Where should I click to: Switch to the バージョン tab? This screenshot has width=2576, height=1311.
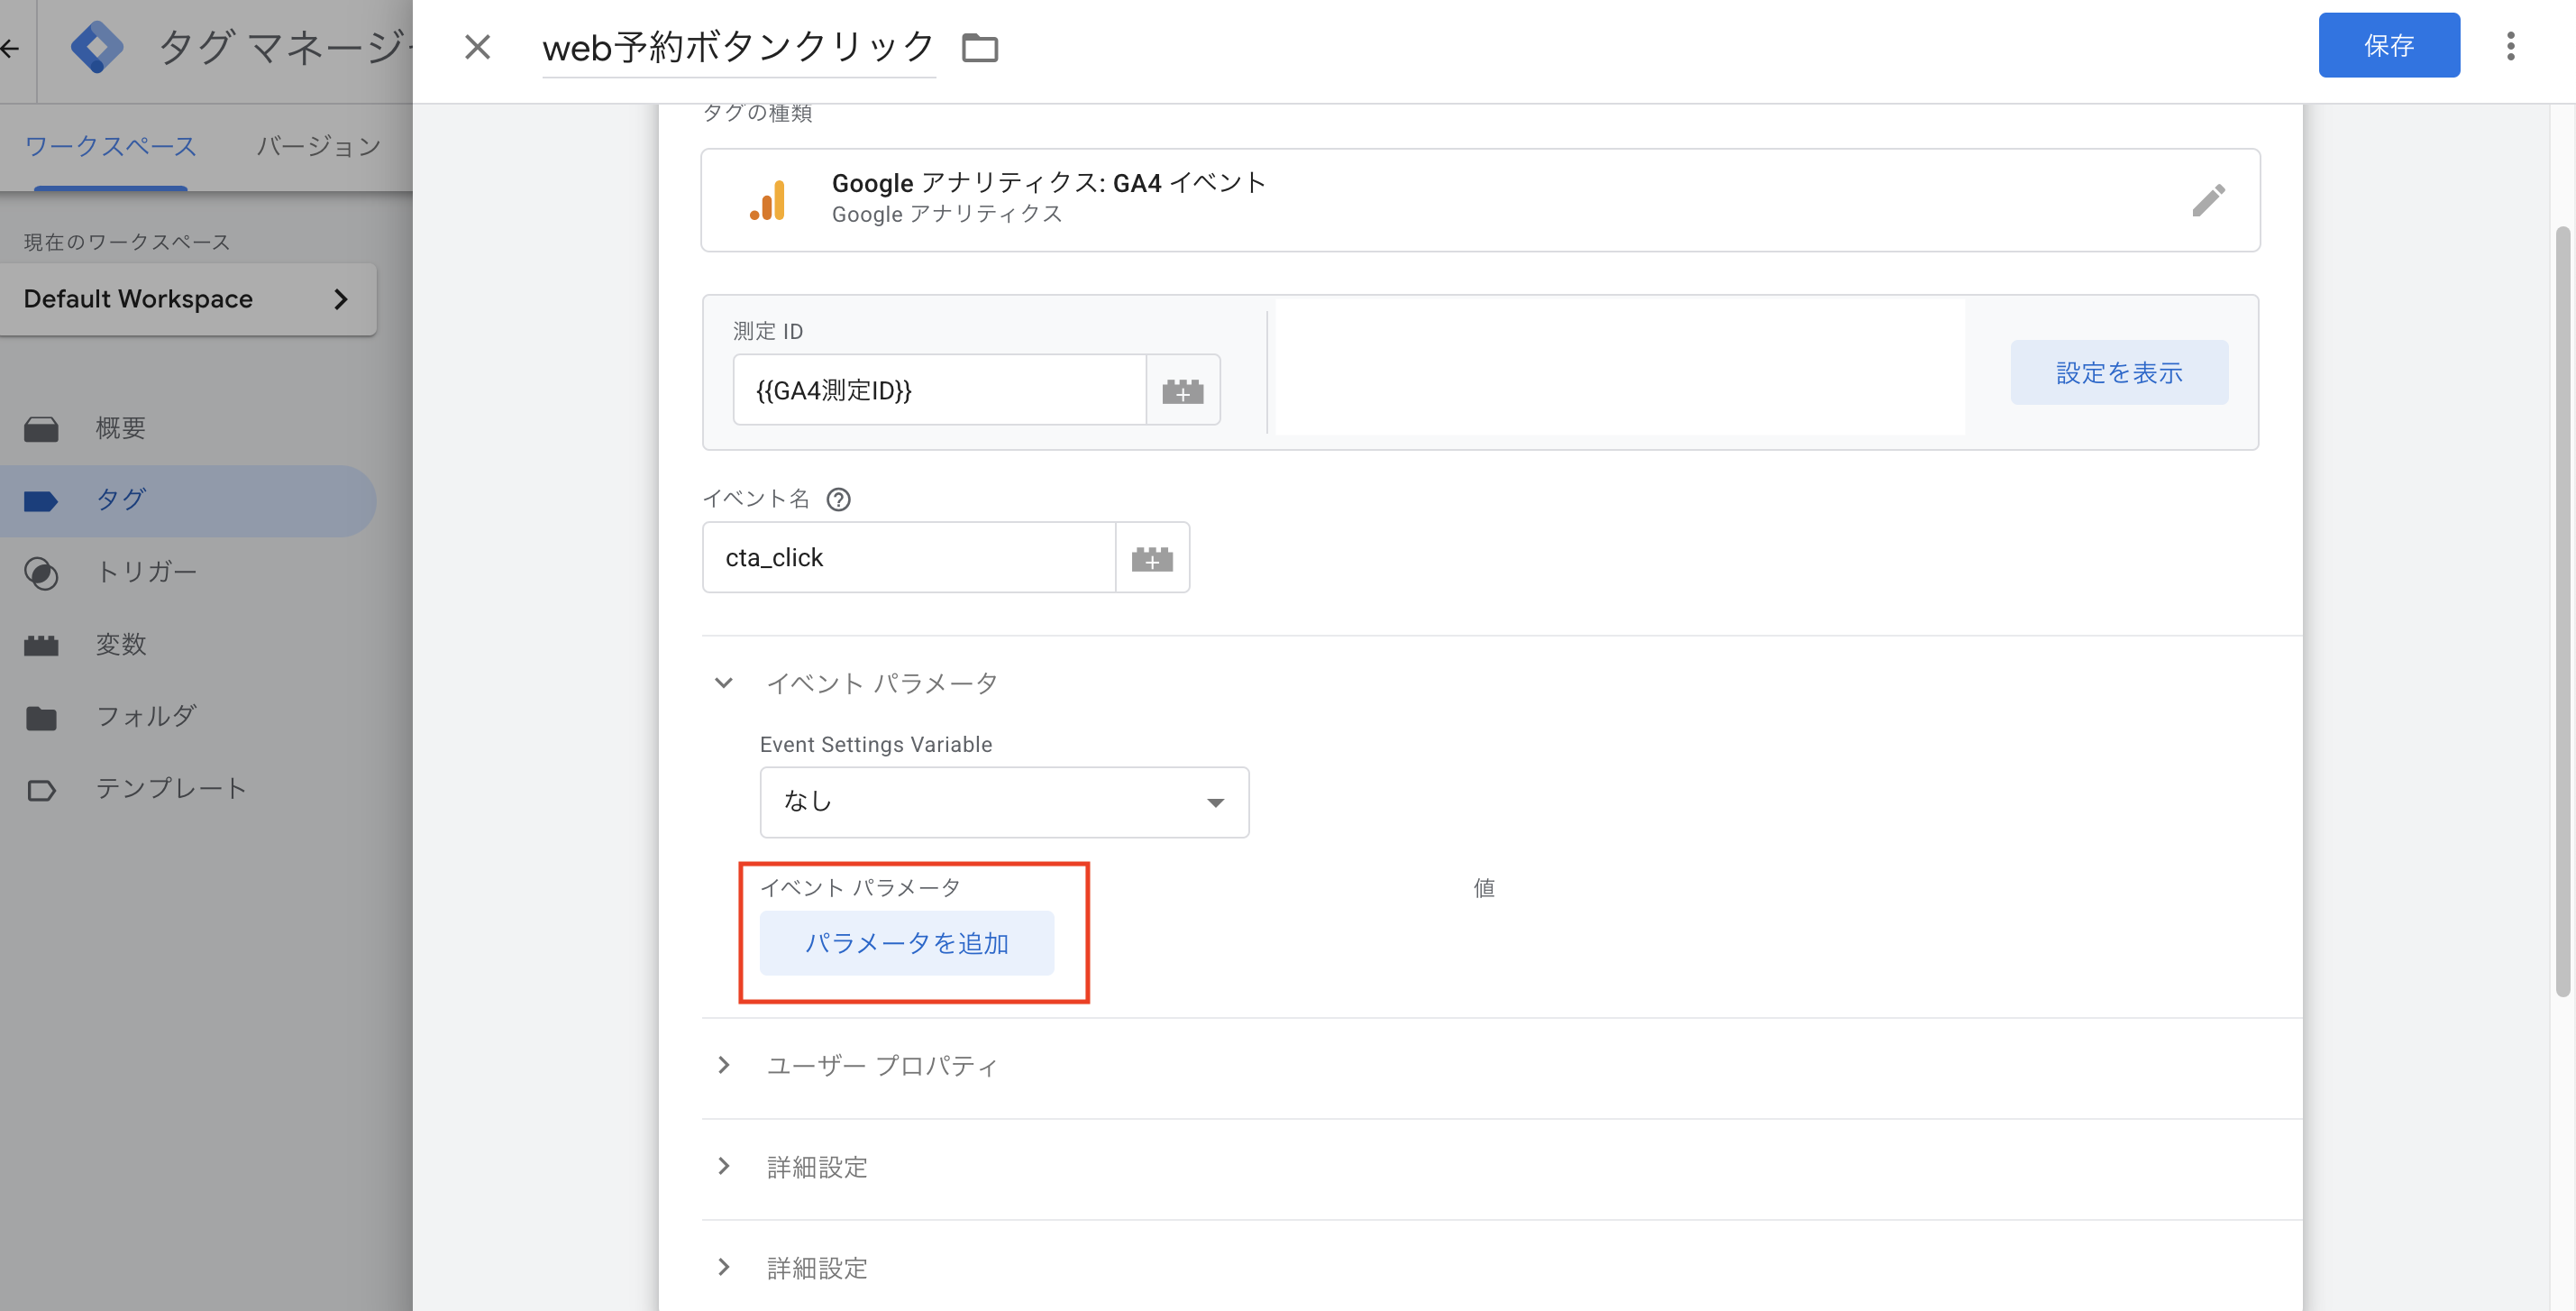[318, 146]
